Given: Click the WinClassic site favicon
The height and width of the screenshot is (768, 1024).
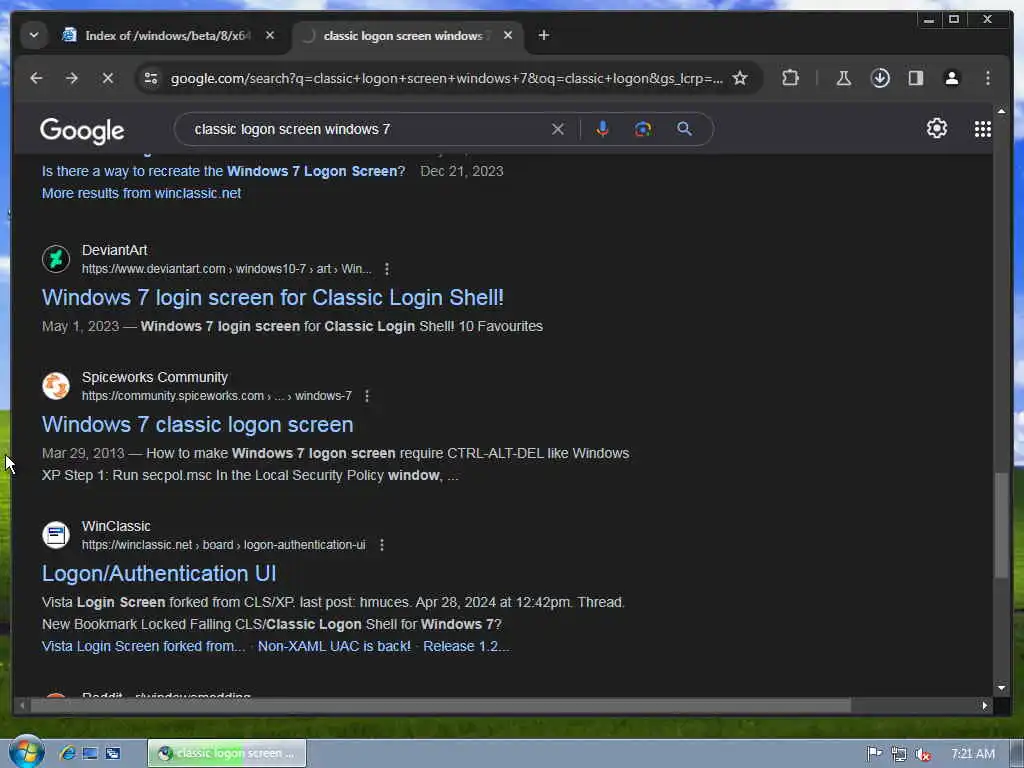Looking at the screenshot, I should [x=56, y=534].
